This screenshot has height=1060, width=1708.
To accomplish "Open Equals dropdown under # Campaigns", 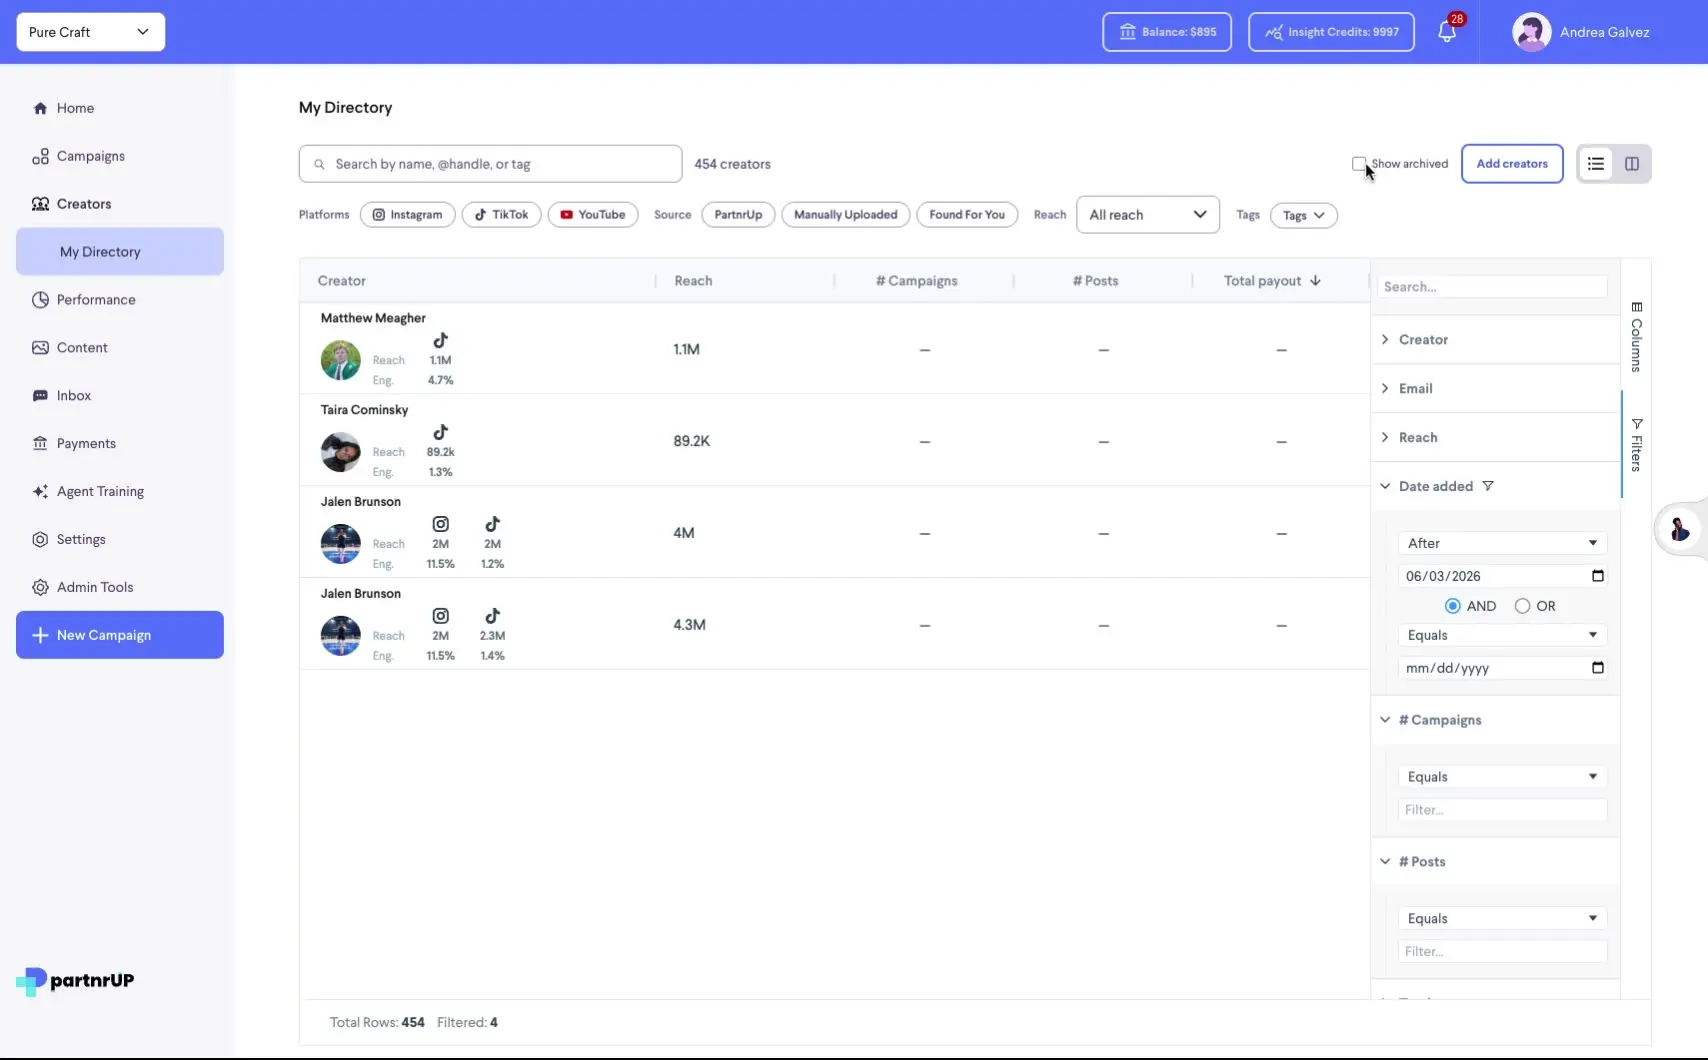I will click(1502, 777).
